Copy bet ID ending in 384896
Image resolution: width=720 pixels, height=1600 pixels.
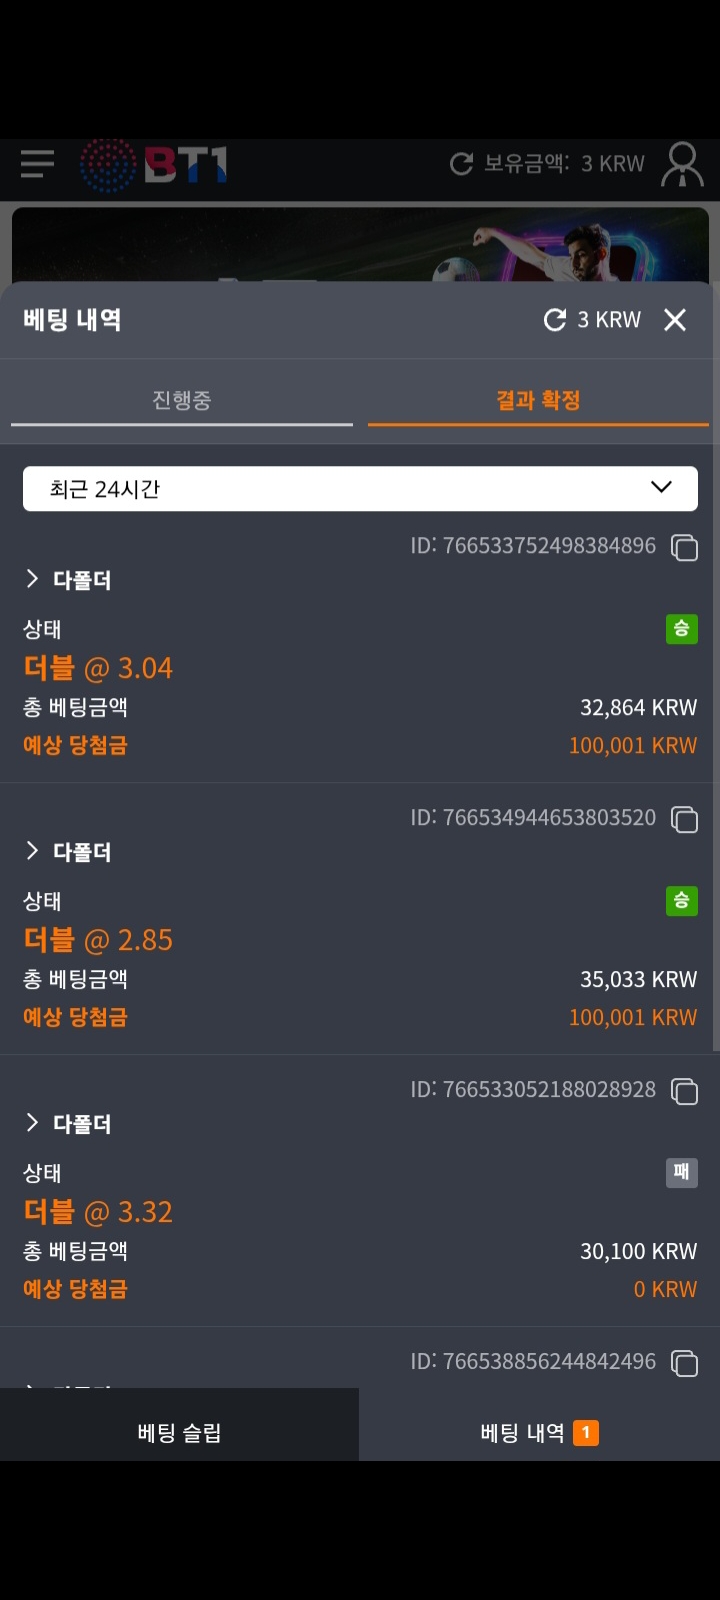(x=684, y=547)
